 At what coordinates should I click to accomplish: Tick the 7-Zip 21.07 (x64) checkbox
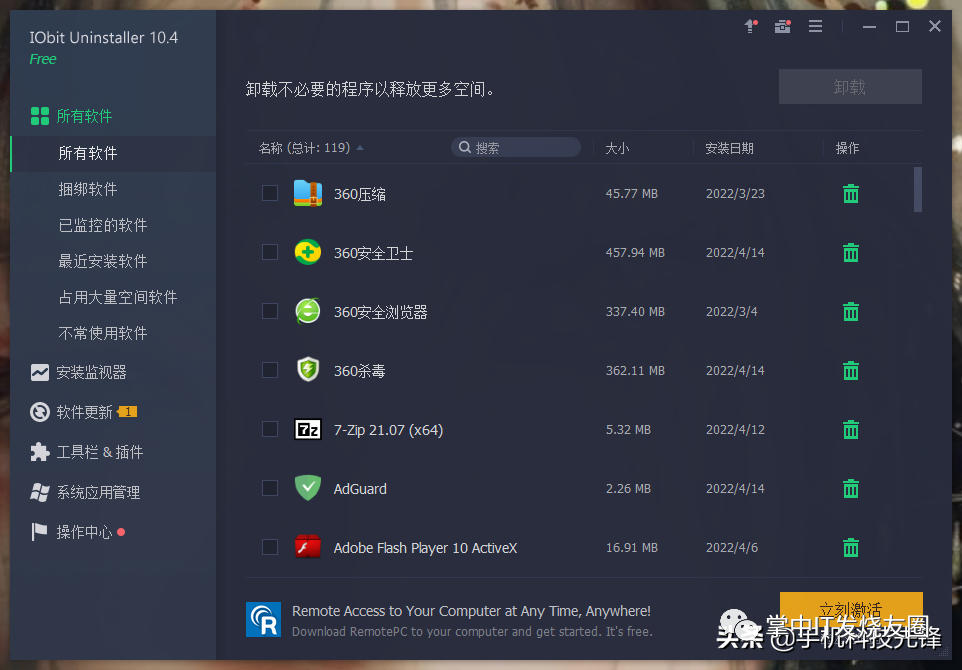point(270,429)
